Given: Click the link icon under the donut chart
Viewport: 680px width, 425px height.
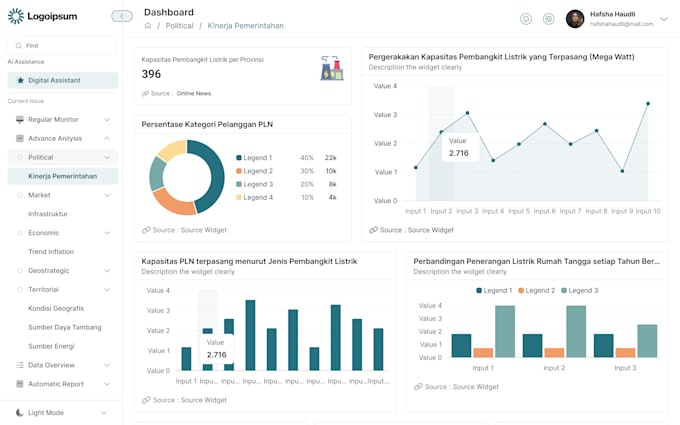Looking at the screenshot, I should point(146,230).
